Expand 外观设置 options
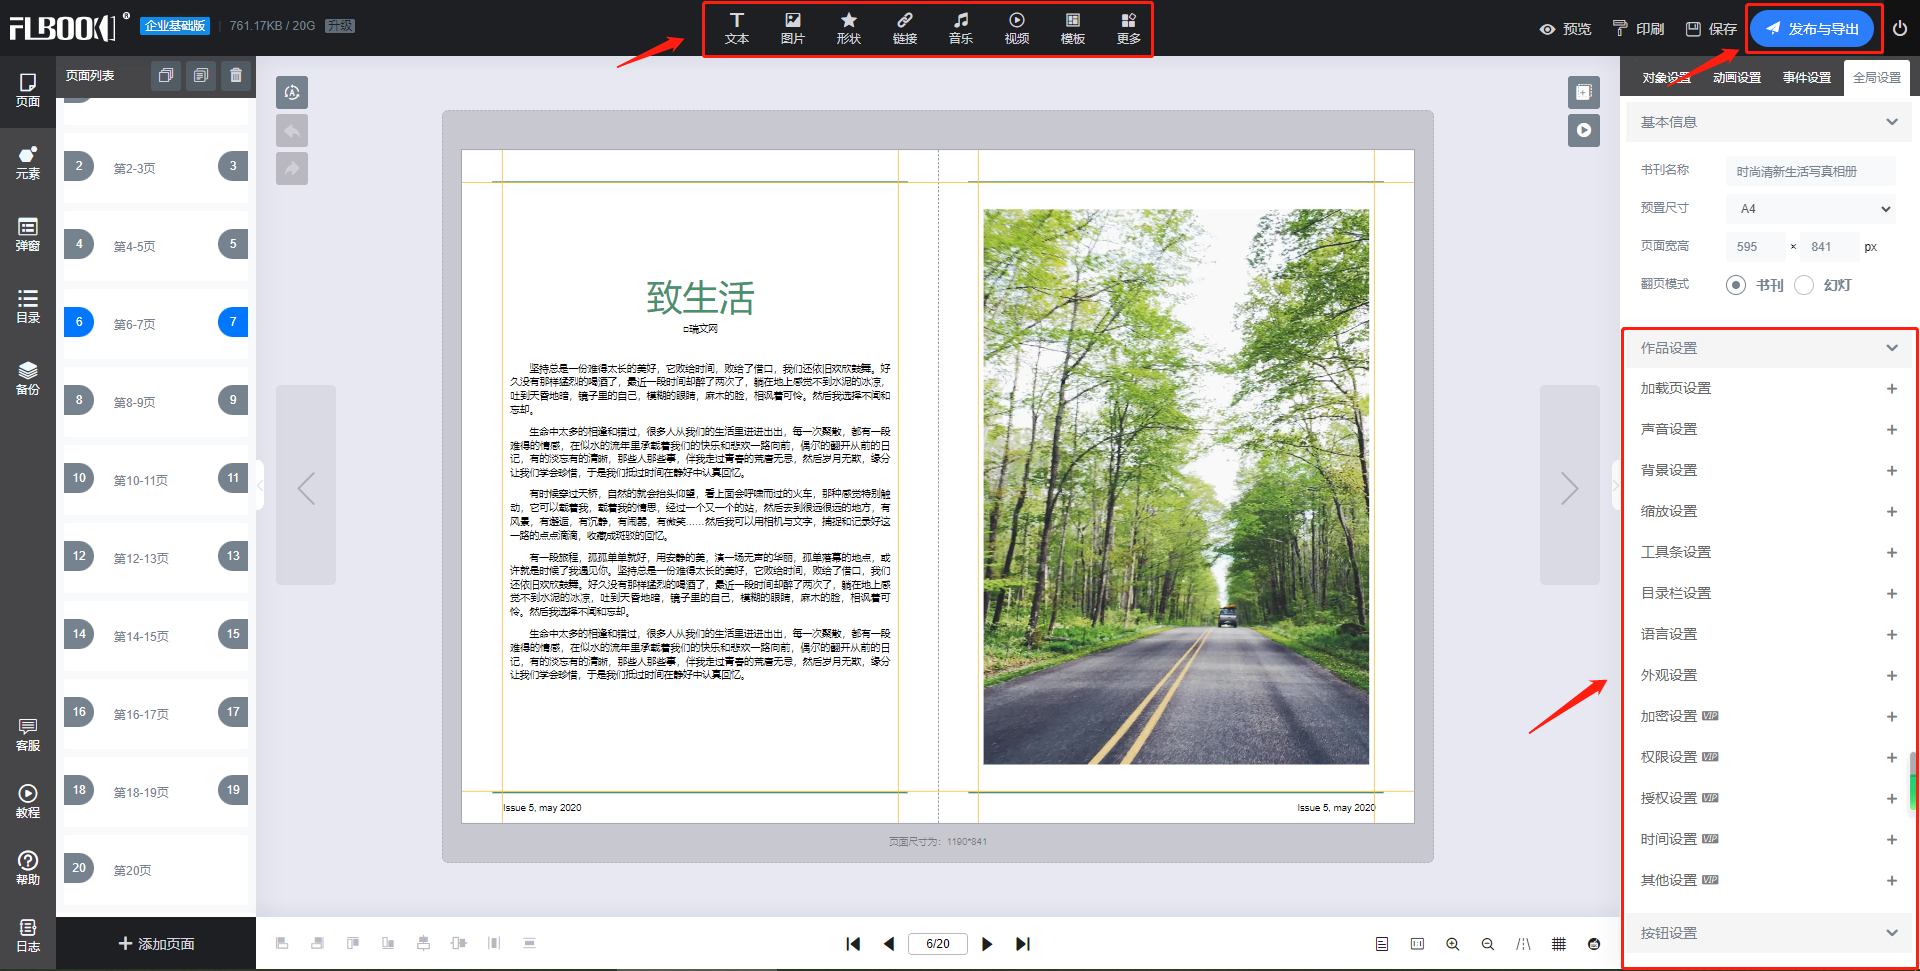The image size is (1920, 971). click(1892, 676)
